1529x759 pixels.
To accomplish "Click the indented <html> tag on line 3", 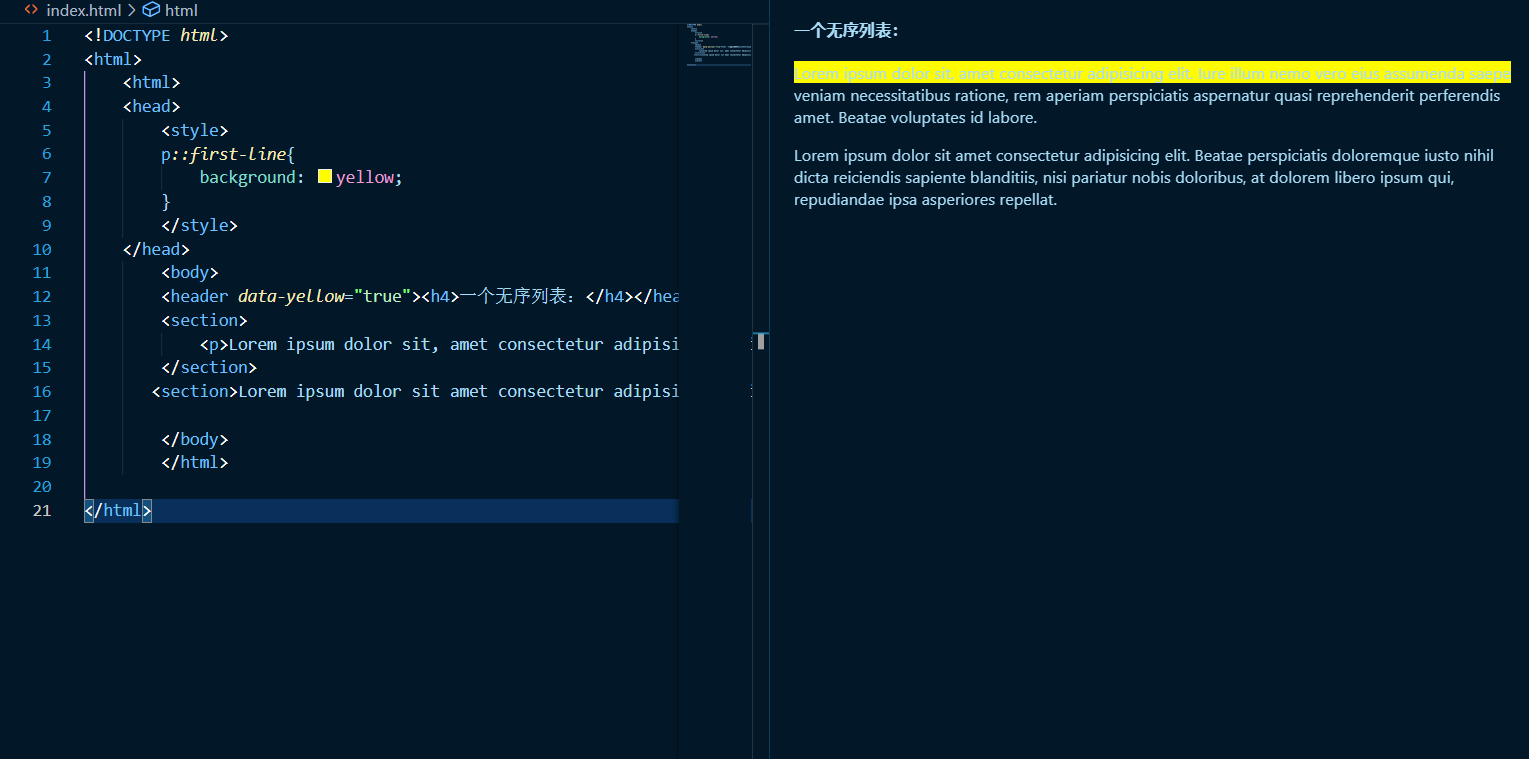I will pyautogui.click(x=152, y=83).
